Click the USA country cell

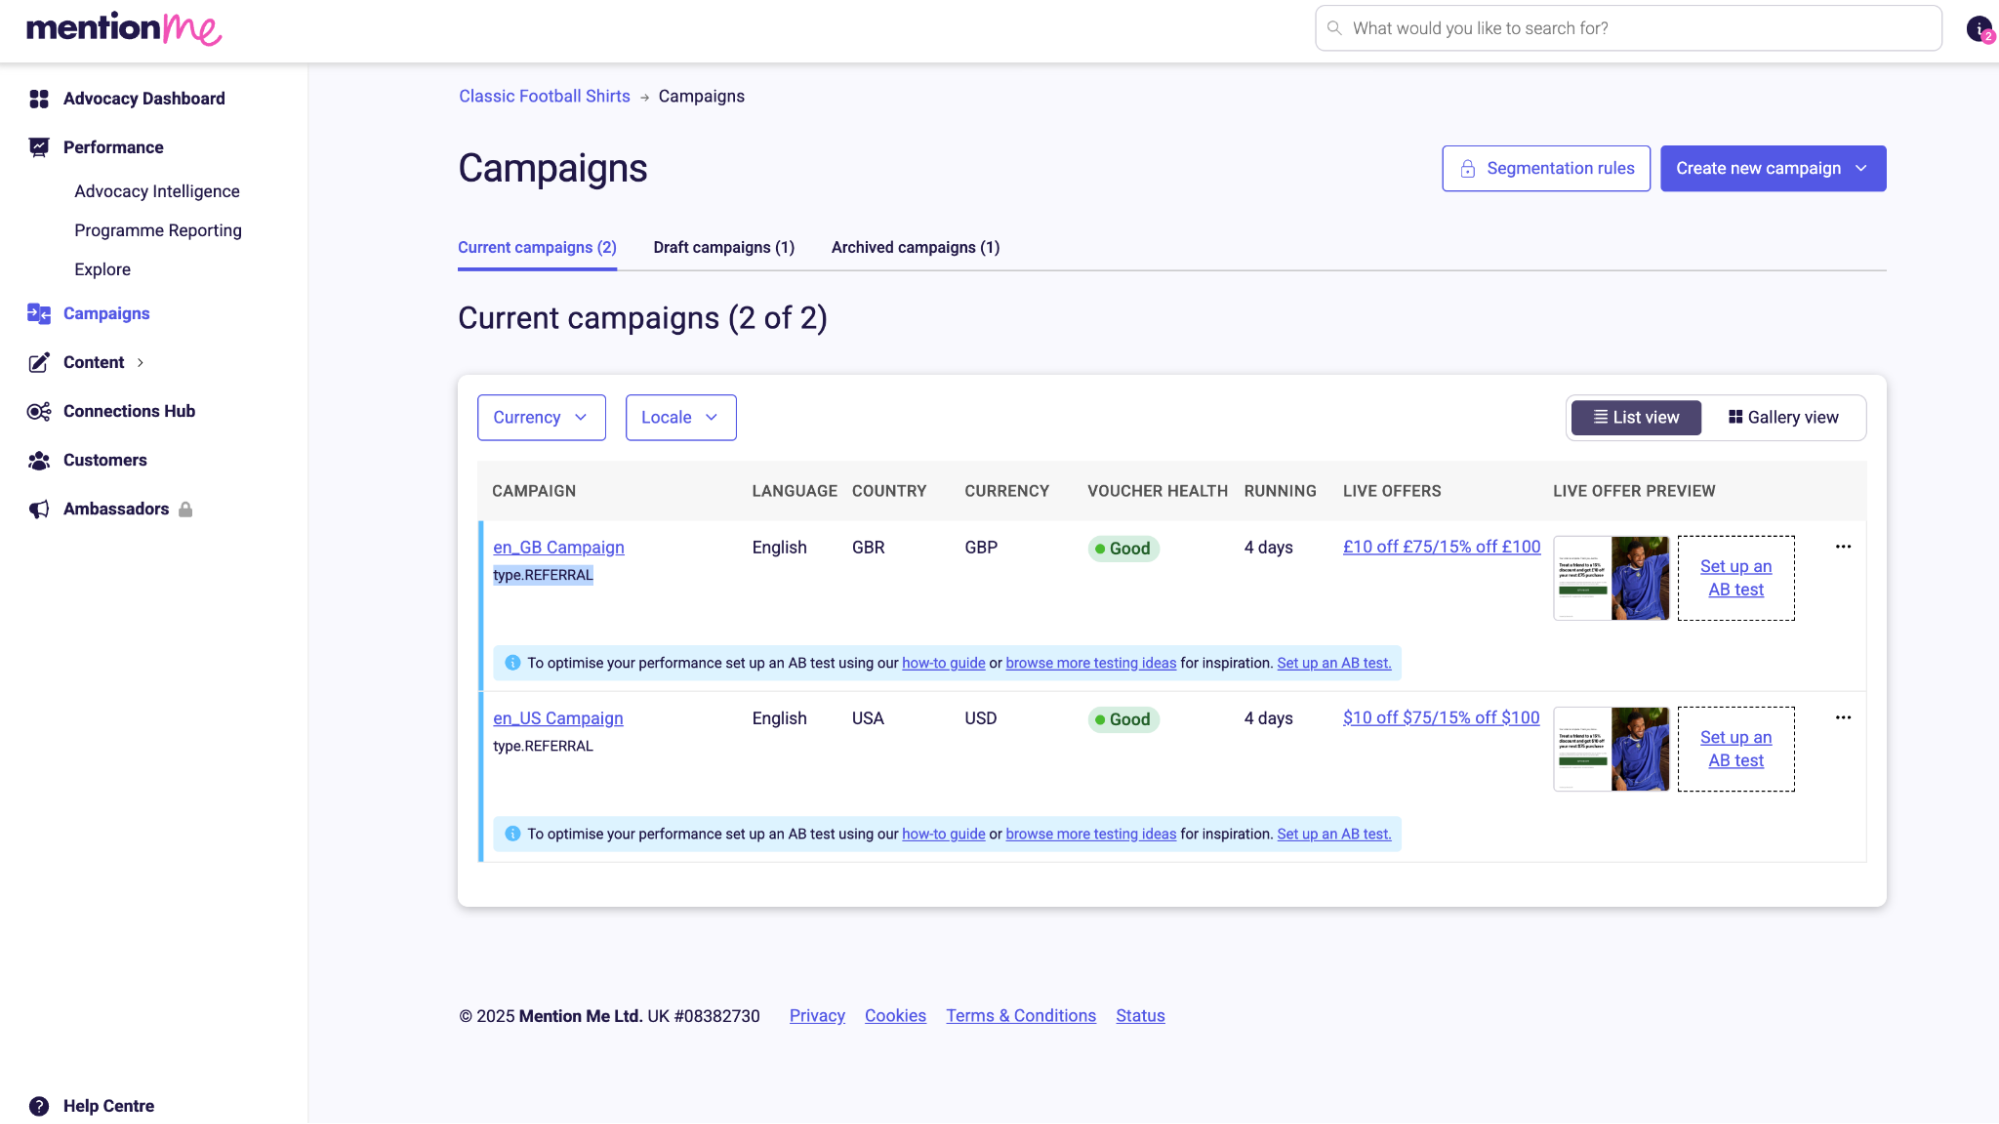click(x=867, y=718)
